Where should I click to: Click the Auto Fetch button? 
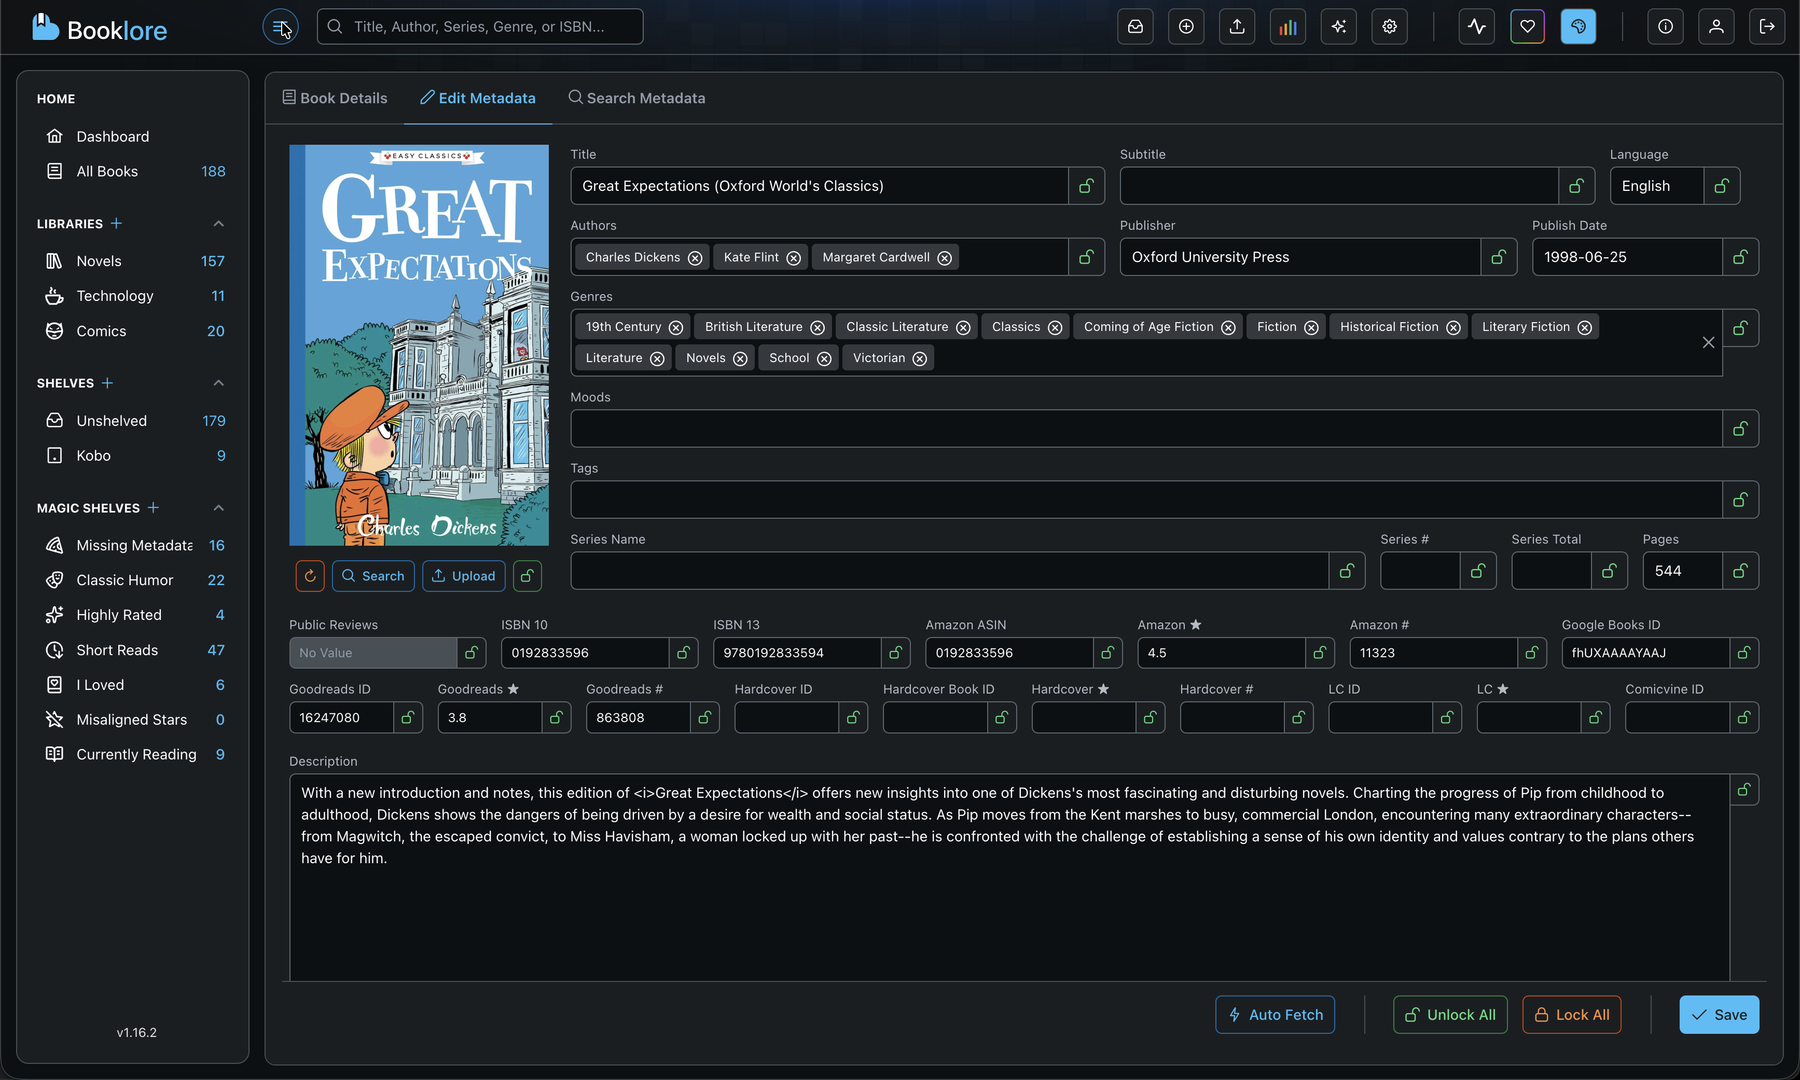point(1275,1014)
